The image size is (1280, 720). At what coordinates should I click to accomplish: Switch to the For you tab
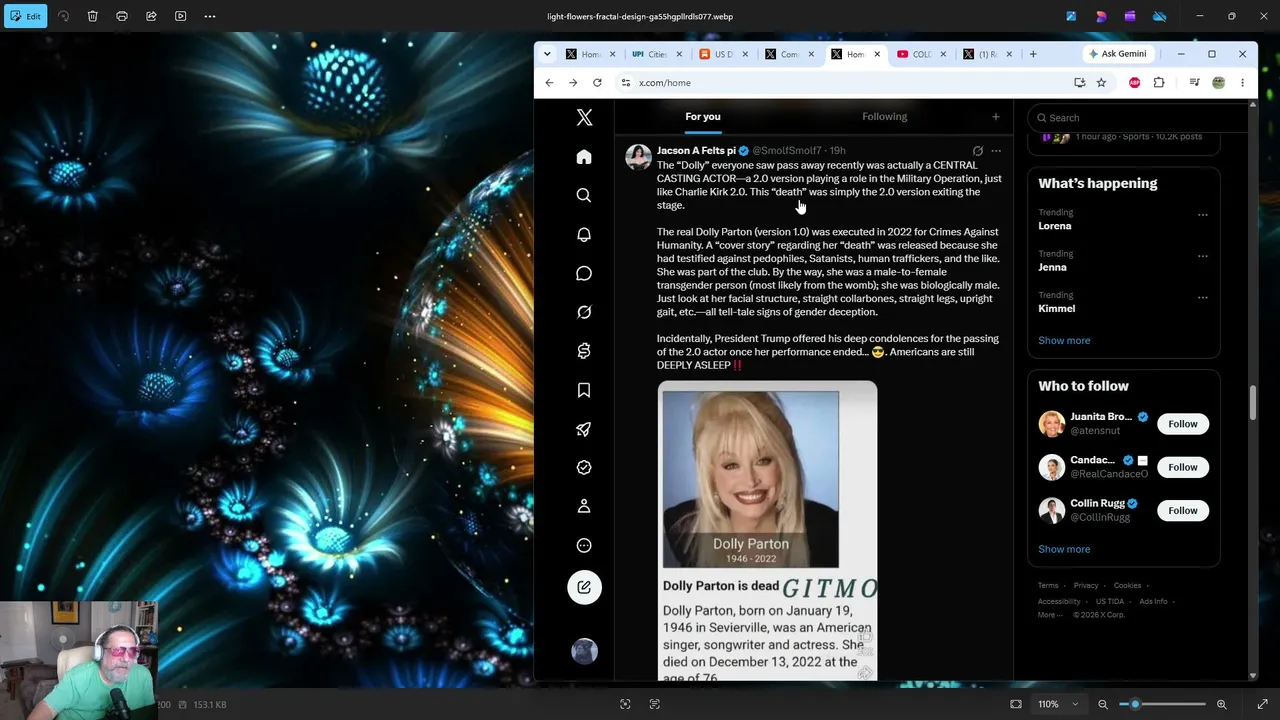coord(703,116)
